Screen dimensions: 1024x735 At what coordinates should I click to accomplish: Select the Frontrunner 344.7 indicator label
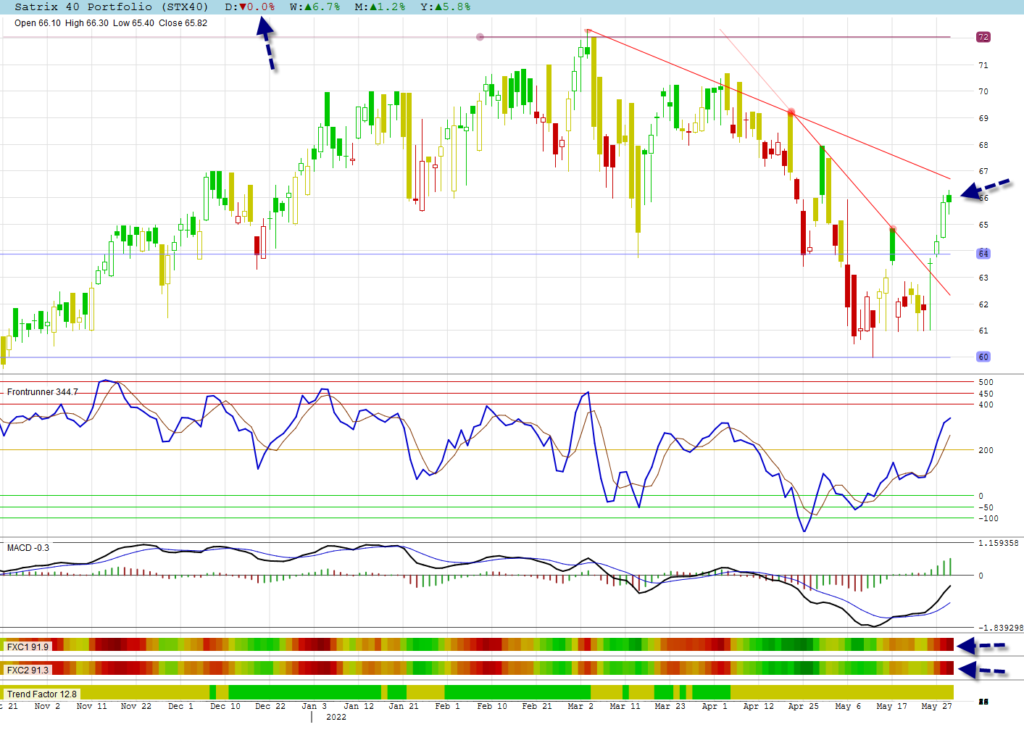(42, 392)
